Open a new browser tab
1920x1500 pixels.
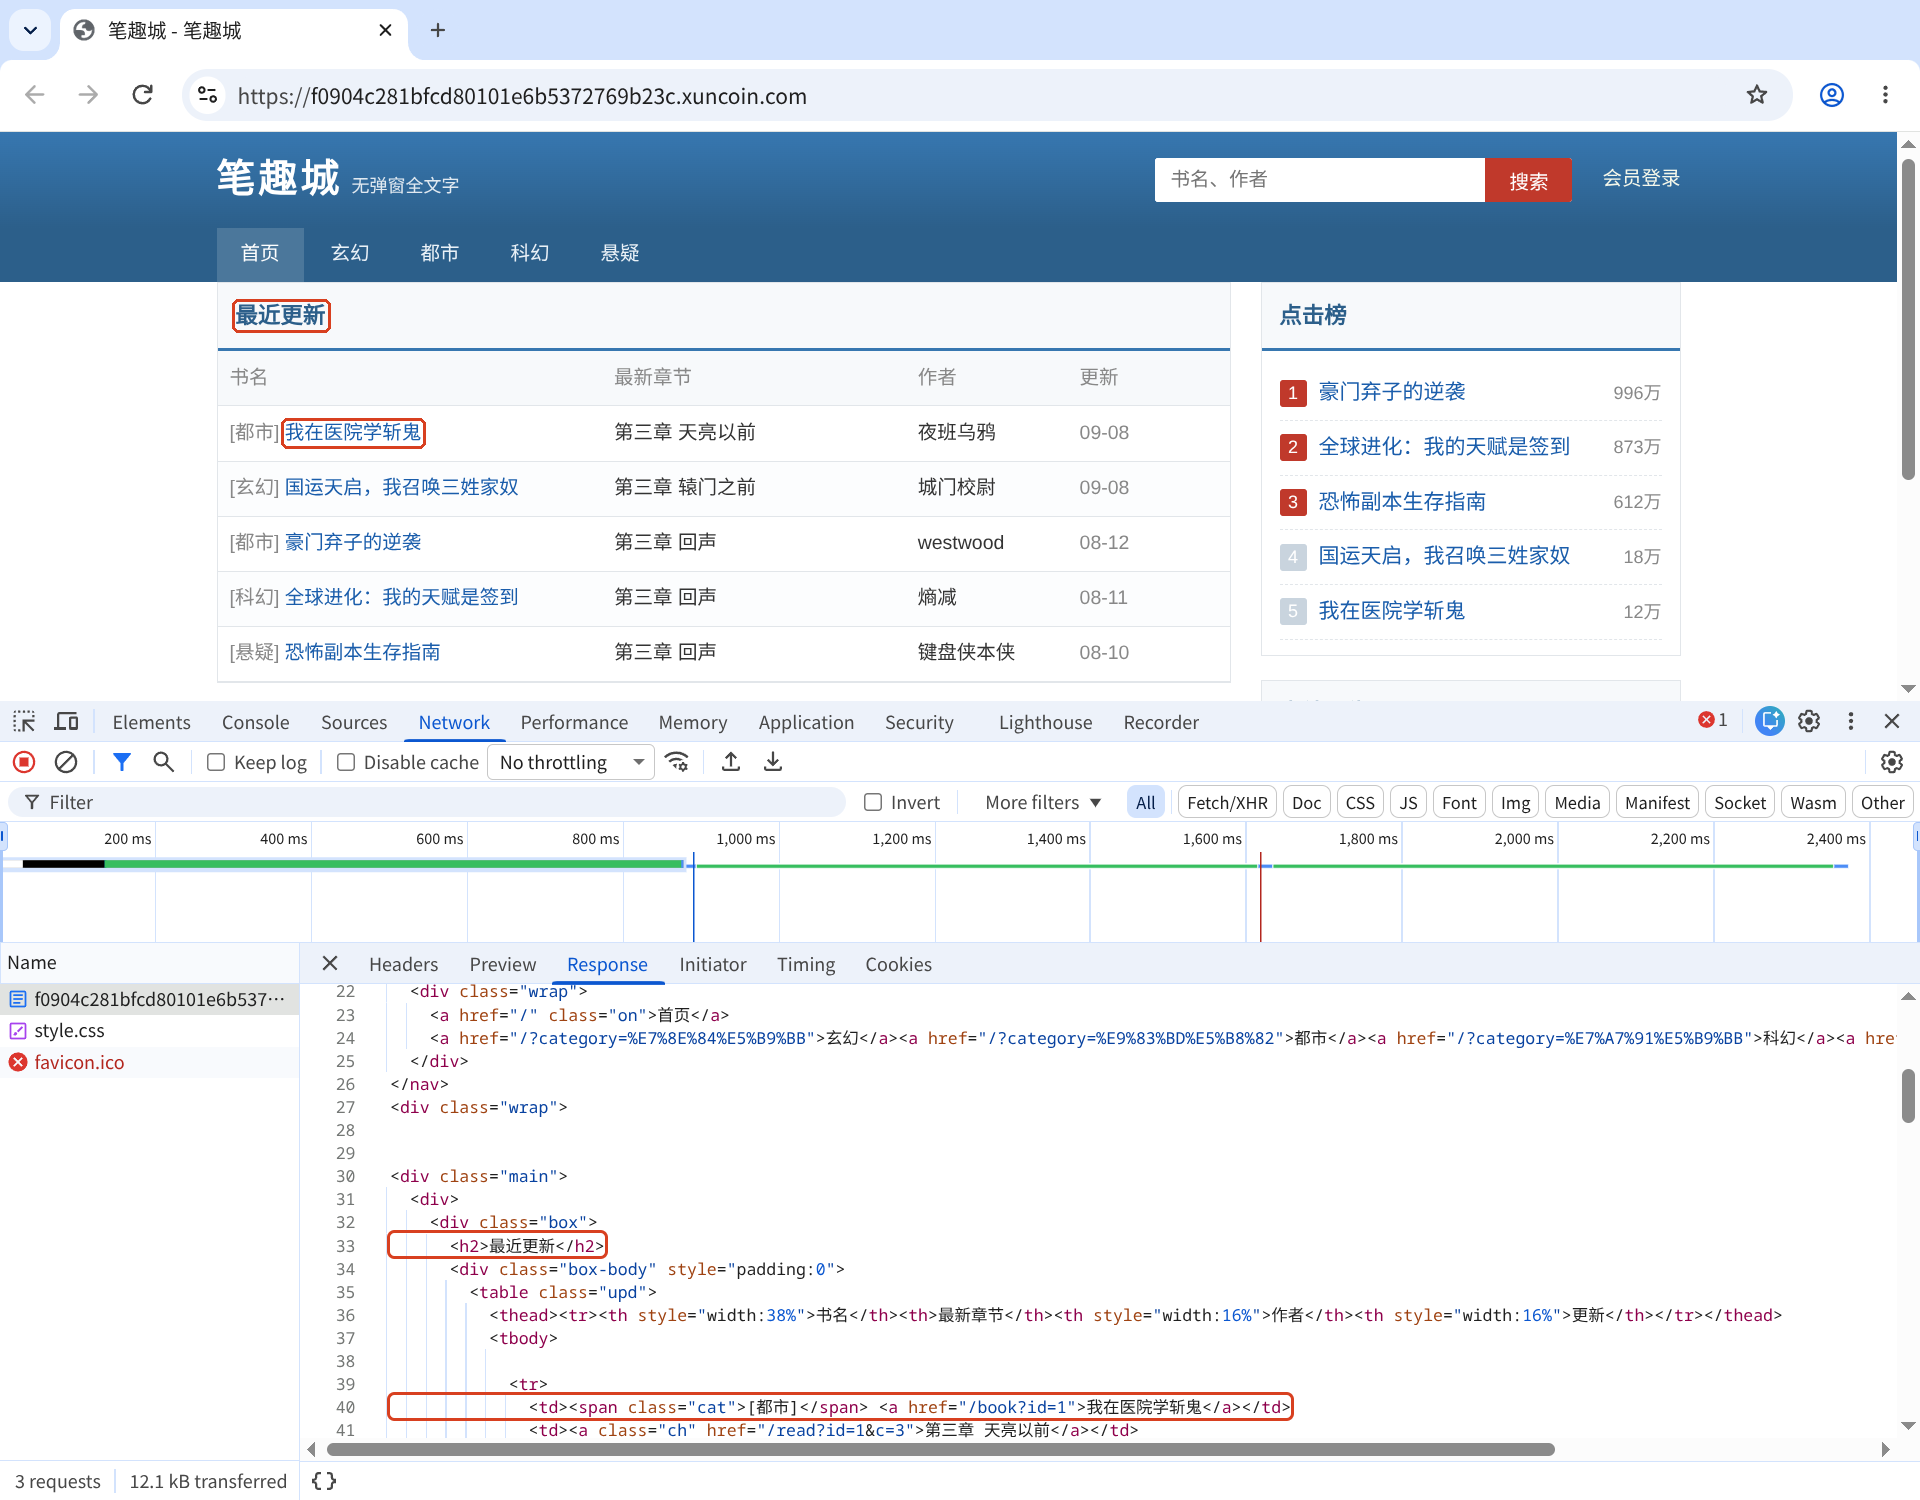[438, 30]
